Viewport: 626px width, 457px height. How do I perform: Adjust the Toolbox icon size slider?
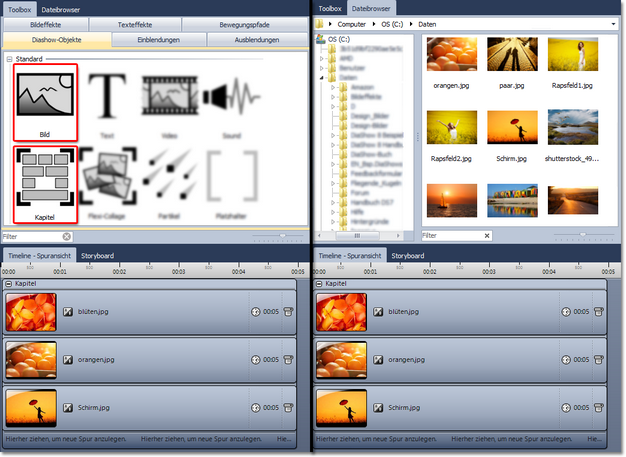[x=283, y=236]
